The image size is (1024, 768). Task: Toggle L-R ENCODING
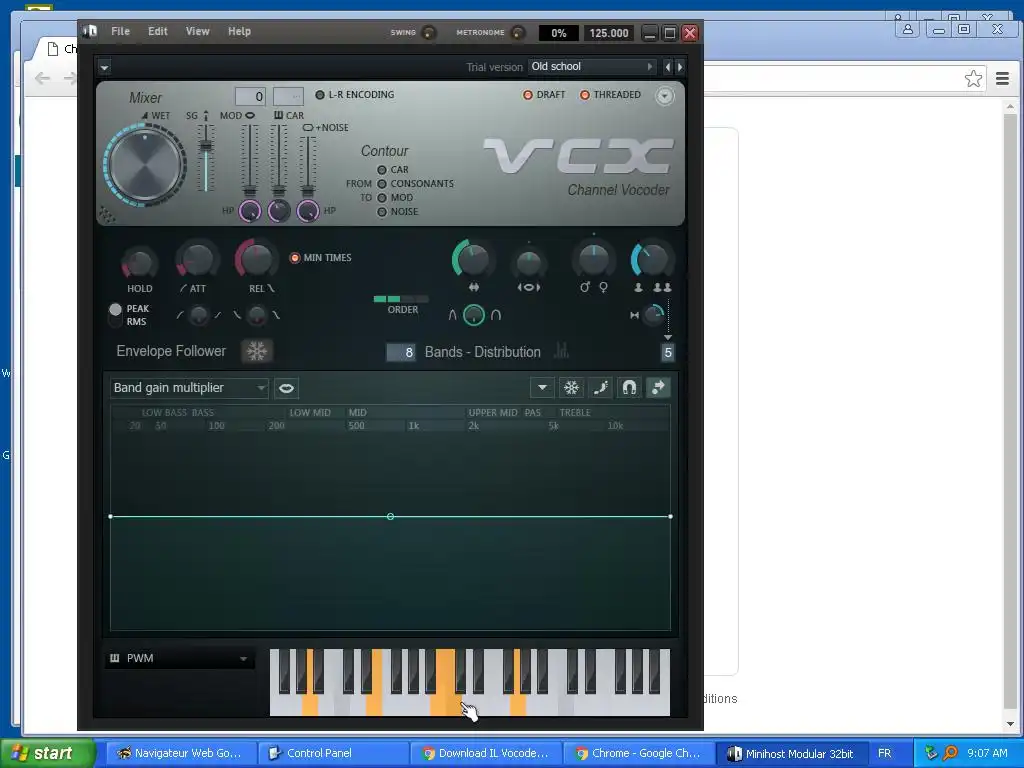point(320,95)
